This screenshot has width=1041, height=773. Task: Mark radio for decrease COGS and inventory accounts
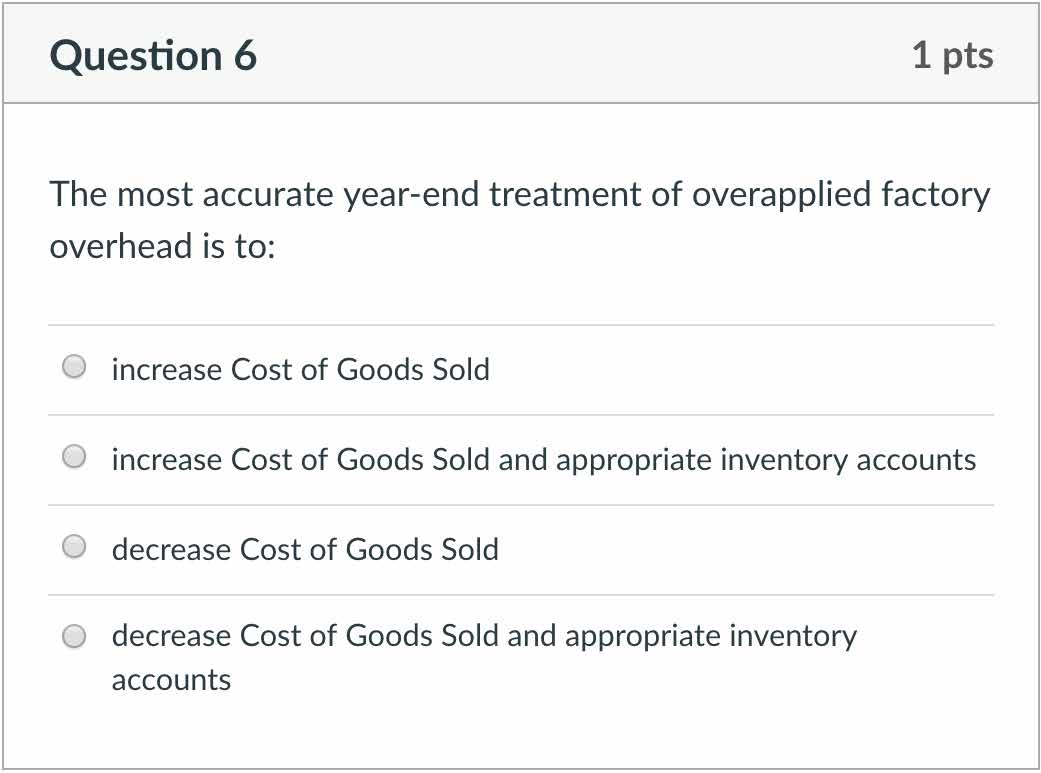coord(74,637)
